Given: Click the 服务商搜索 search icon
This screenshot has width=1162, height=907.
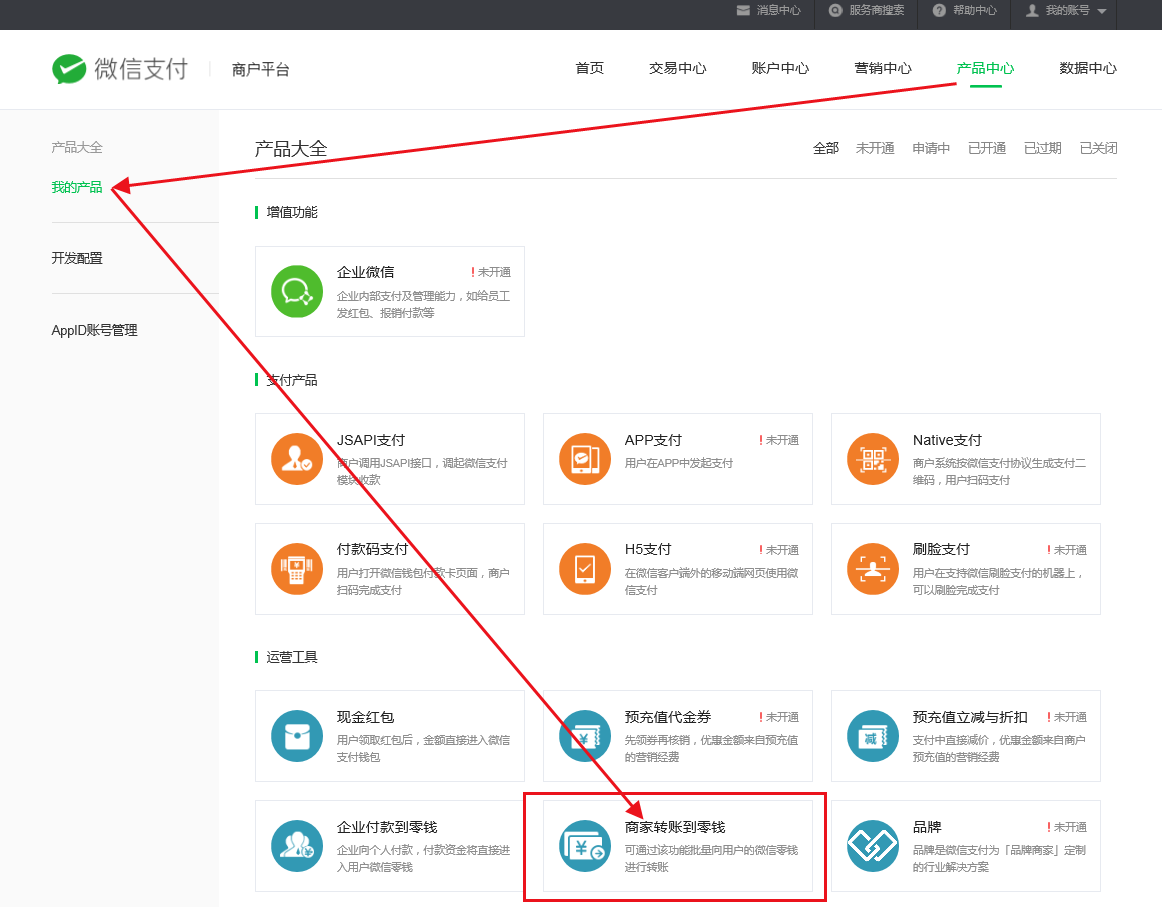Looking at the screenshot, I should (835, 10).
